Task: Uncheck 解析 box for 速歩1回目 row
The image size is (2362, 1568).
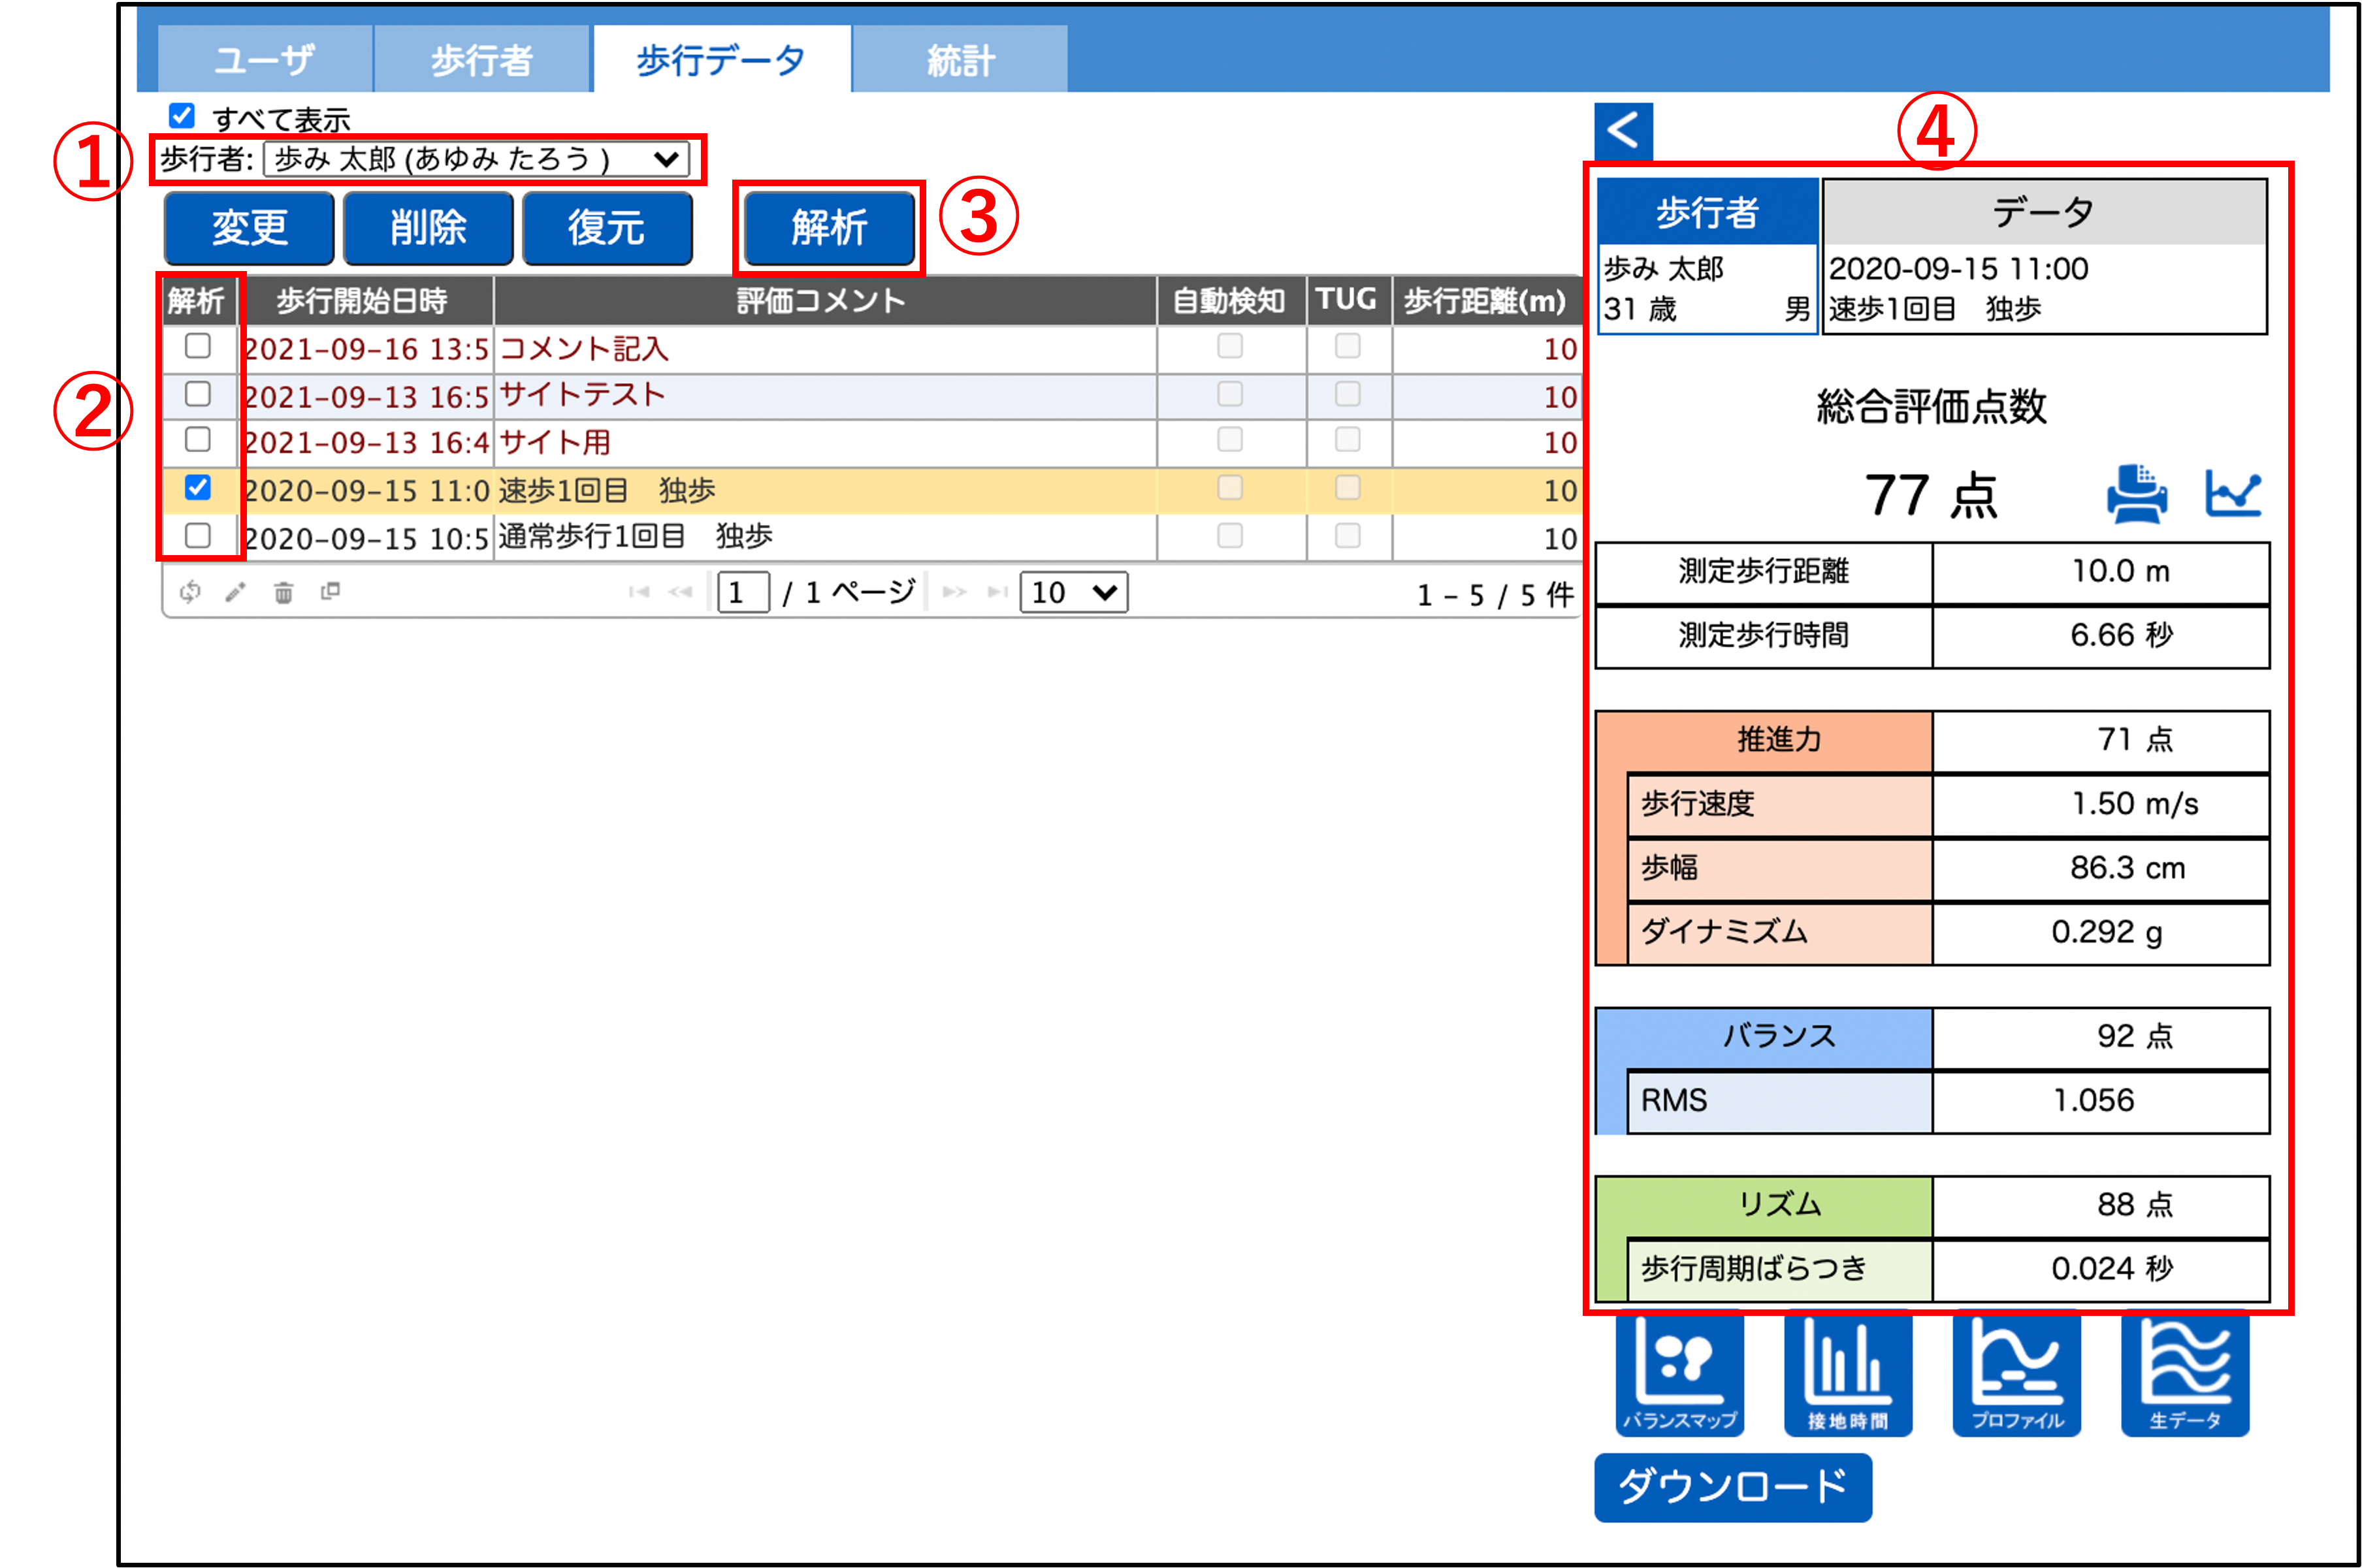Action: click(198, 488)
